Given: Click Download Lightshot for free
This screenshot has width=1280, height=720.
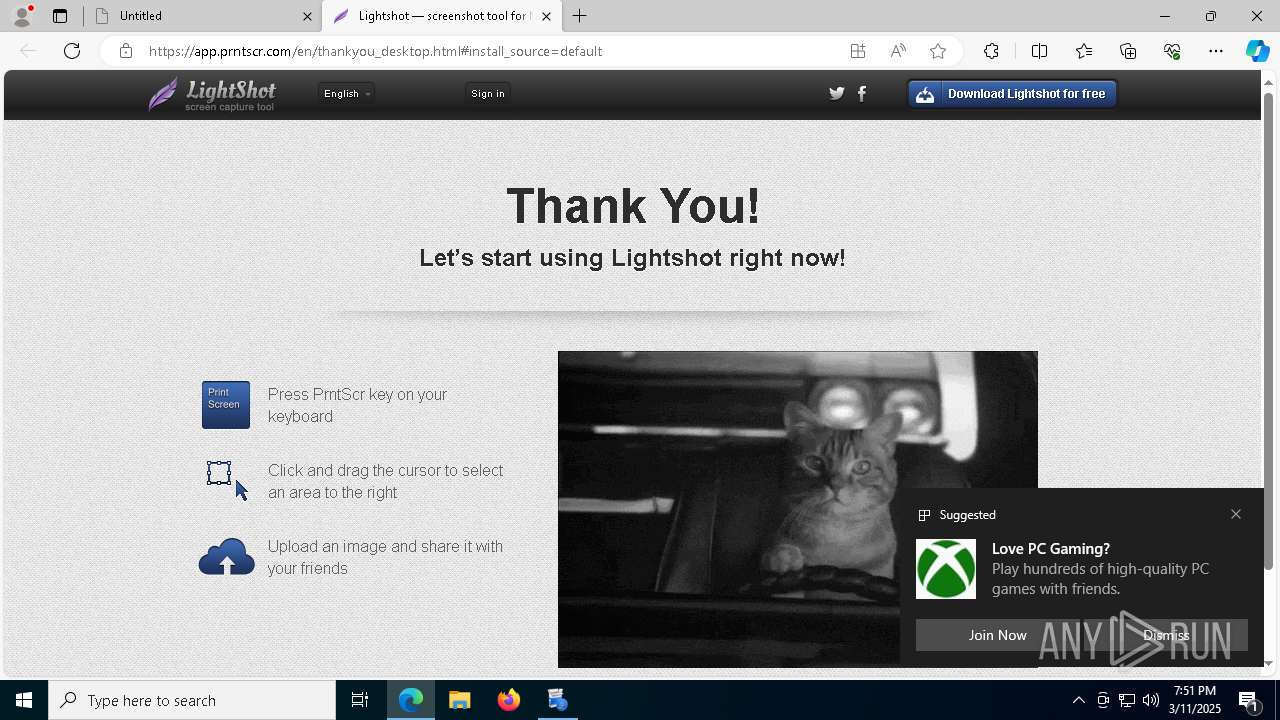Looking at the screenshot, I should (x=1012, y=94).
